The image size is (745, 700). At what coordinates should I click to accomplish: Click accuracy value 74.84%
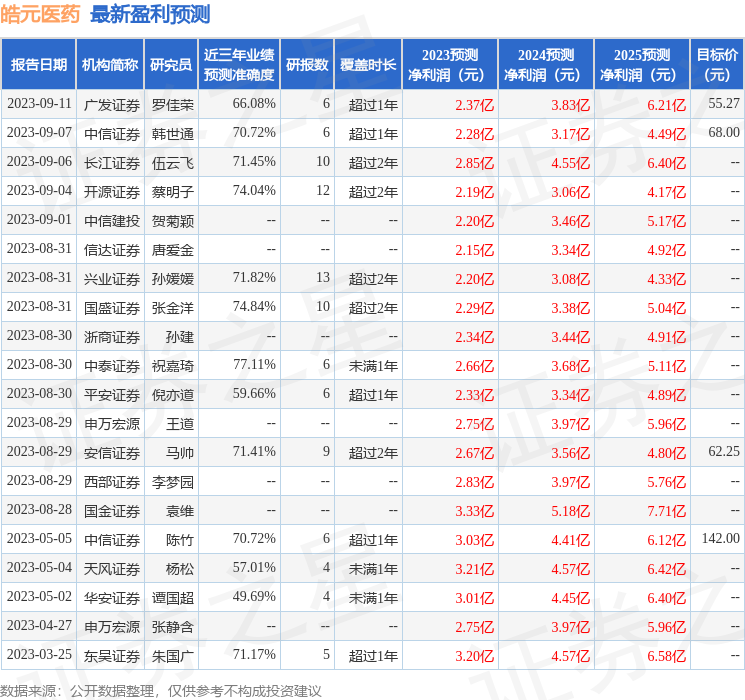[x=254, y=306]
